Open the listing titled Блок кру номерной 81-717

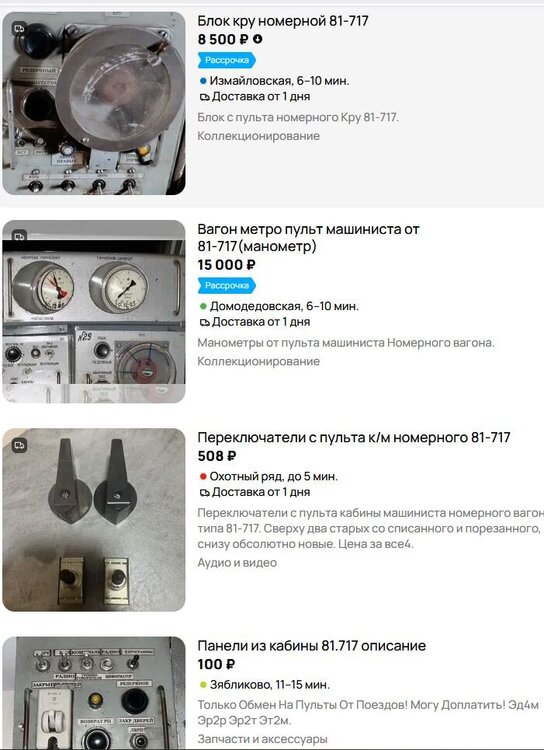(283, 21)
